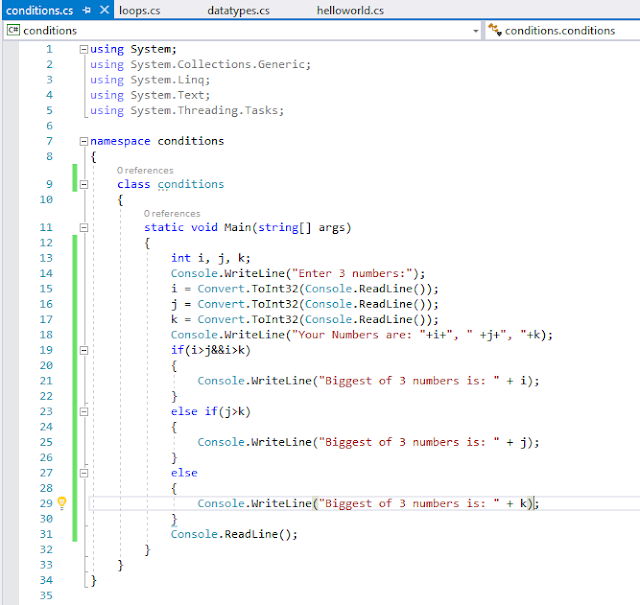Collapse the class conditions block
Viewport: 640px width, 605px height.
pyautogui.click(x=84, y=185)
